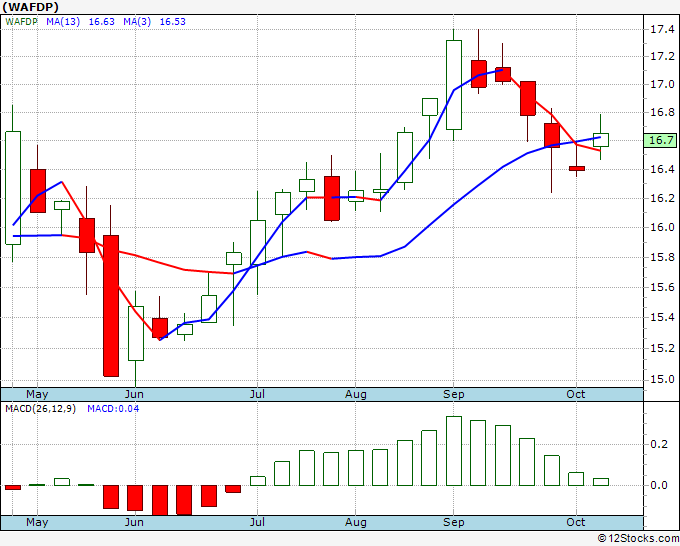Select the MA(13) value 16.63
This screenshot has width=680, height=546.
point(101,22)
